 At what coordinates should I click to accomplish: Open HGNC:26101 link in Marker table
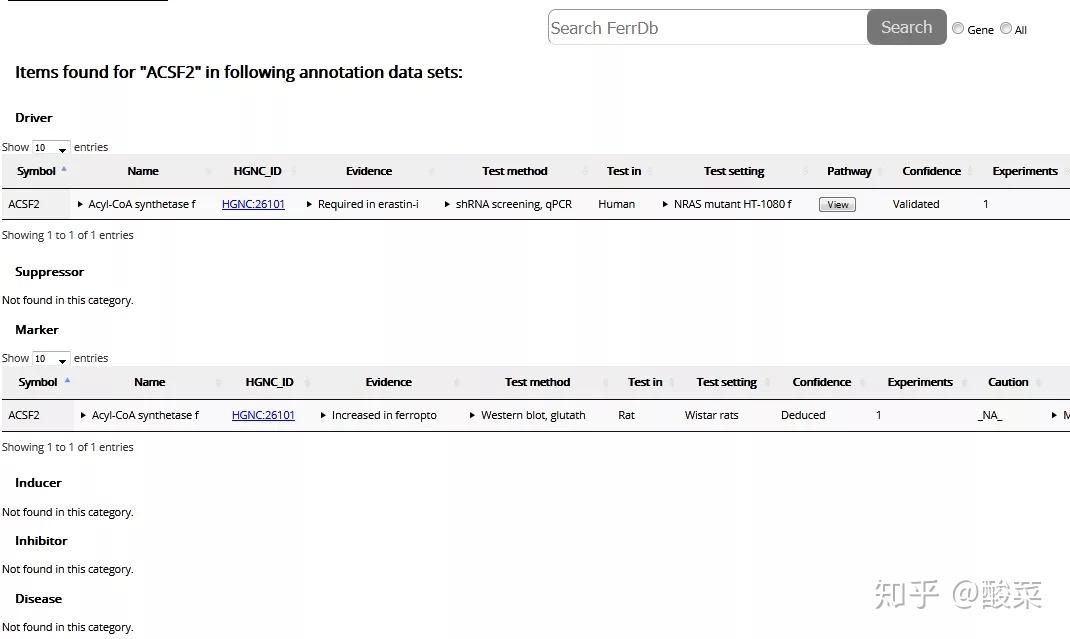coord(263,415)
